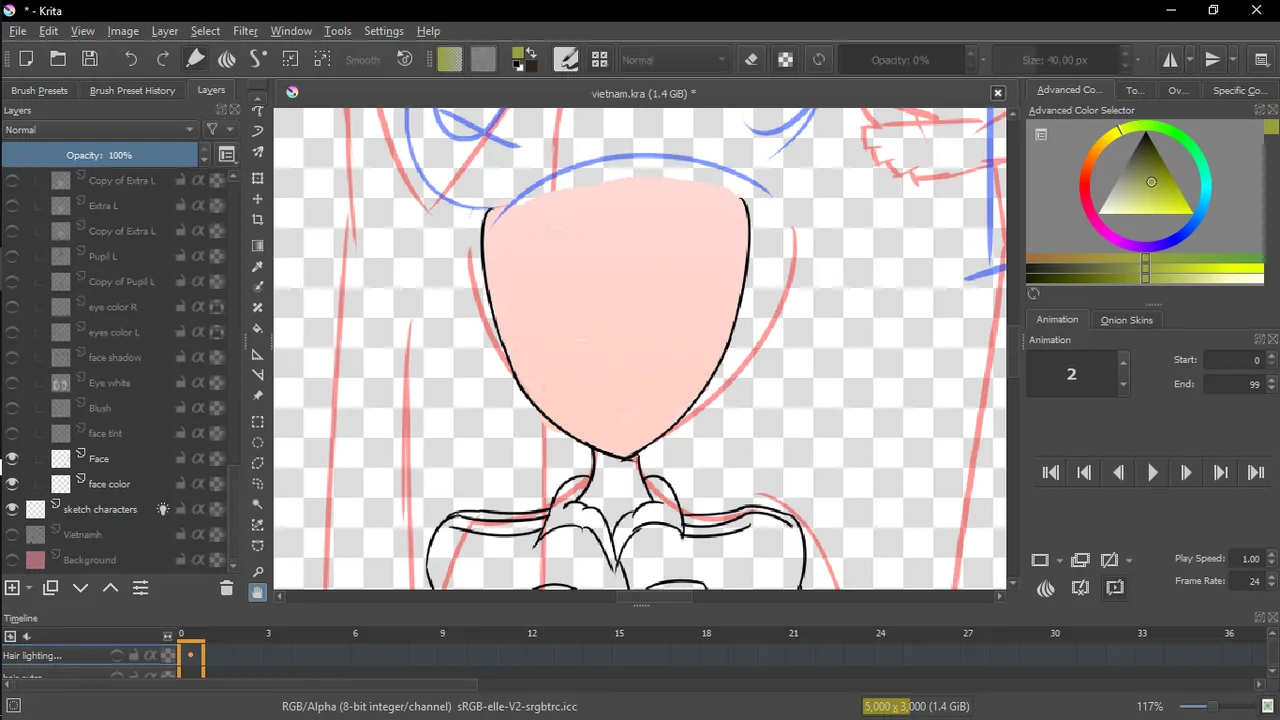1280x720 pixels.
Task: Toggle vertical mirror tool
Action: (1213, 59)
